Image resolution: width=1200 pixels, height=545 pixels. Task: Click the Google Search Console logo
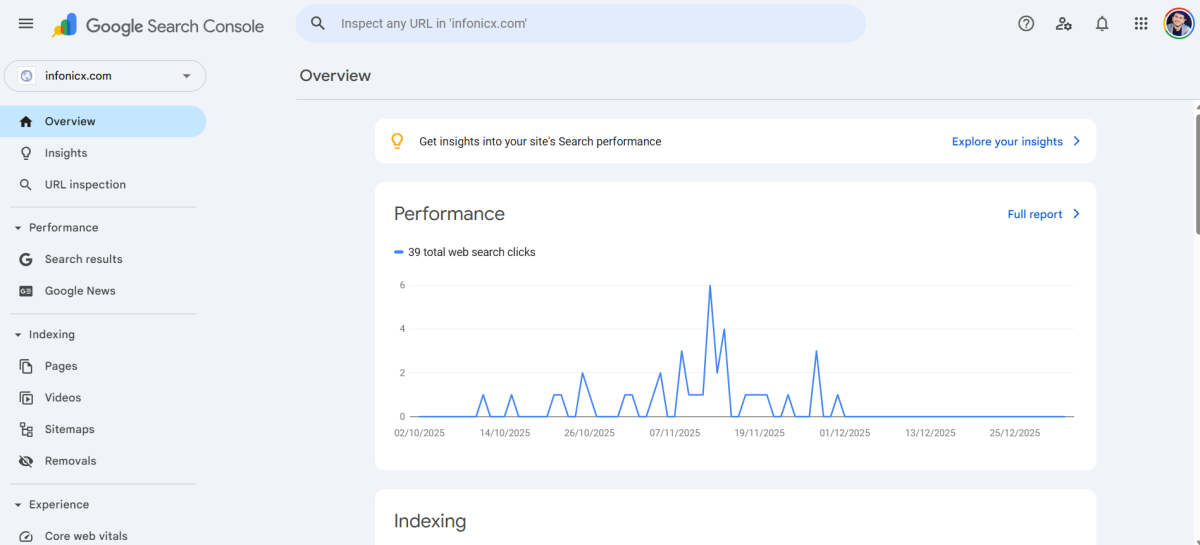(158, 26)
